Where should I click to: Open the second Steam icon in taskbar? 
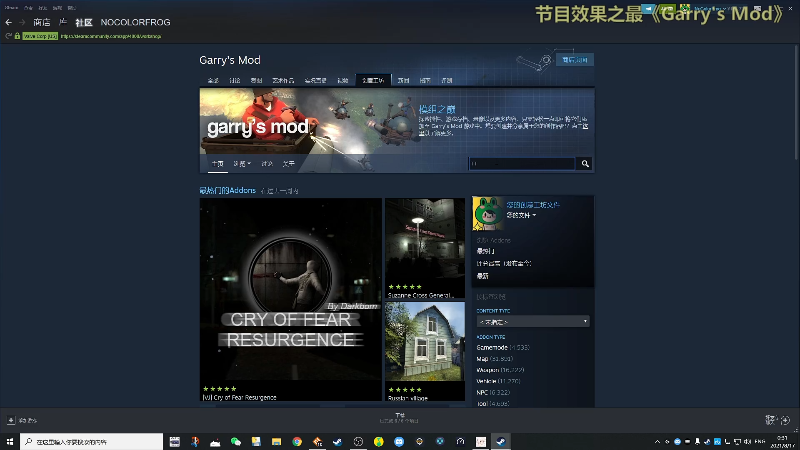338,441
